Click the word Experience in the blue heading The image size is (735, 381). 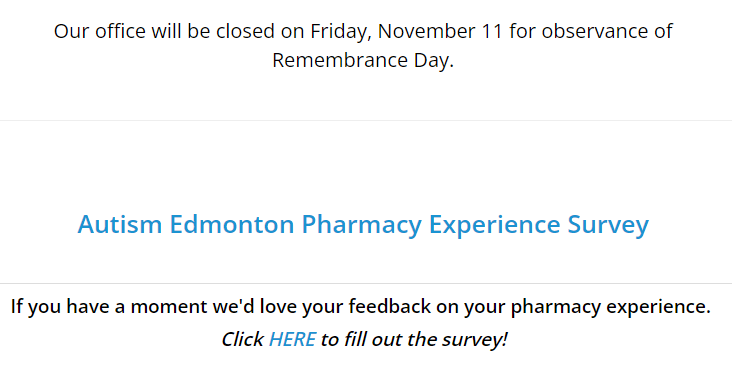[495, 225]
